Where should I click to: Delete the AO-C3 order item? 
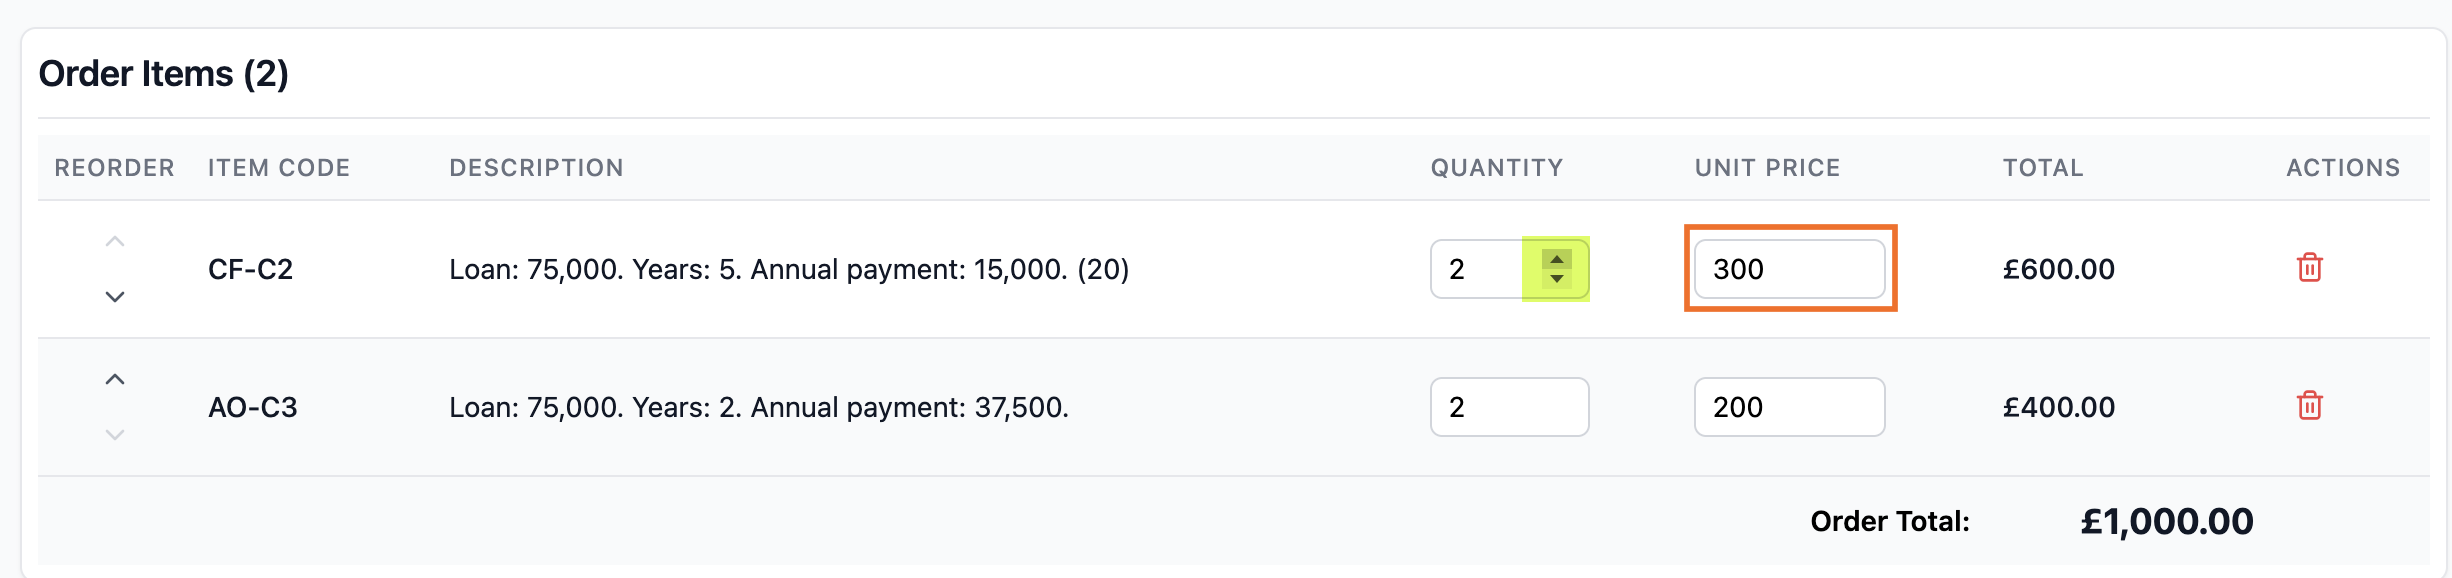click(x=2309, y=406)
